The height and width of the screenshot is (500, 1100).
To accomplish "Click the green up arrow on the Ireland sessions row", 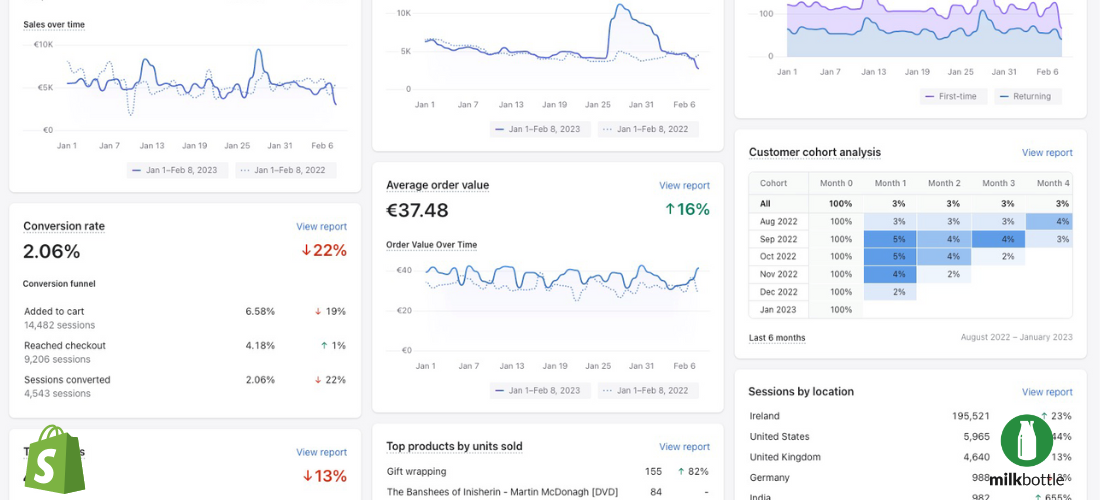I will pyautogui.click(x=1044, y=415).
